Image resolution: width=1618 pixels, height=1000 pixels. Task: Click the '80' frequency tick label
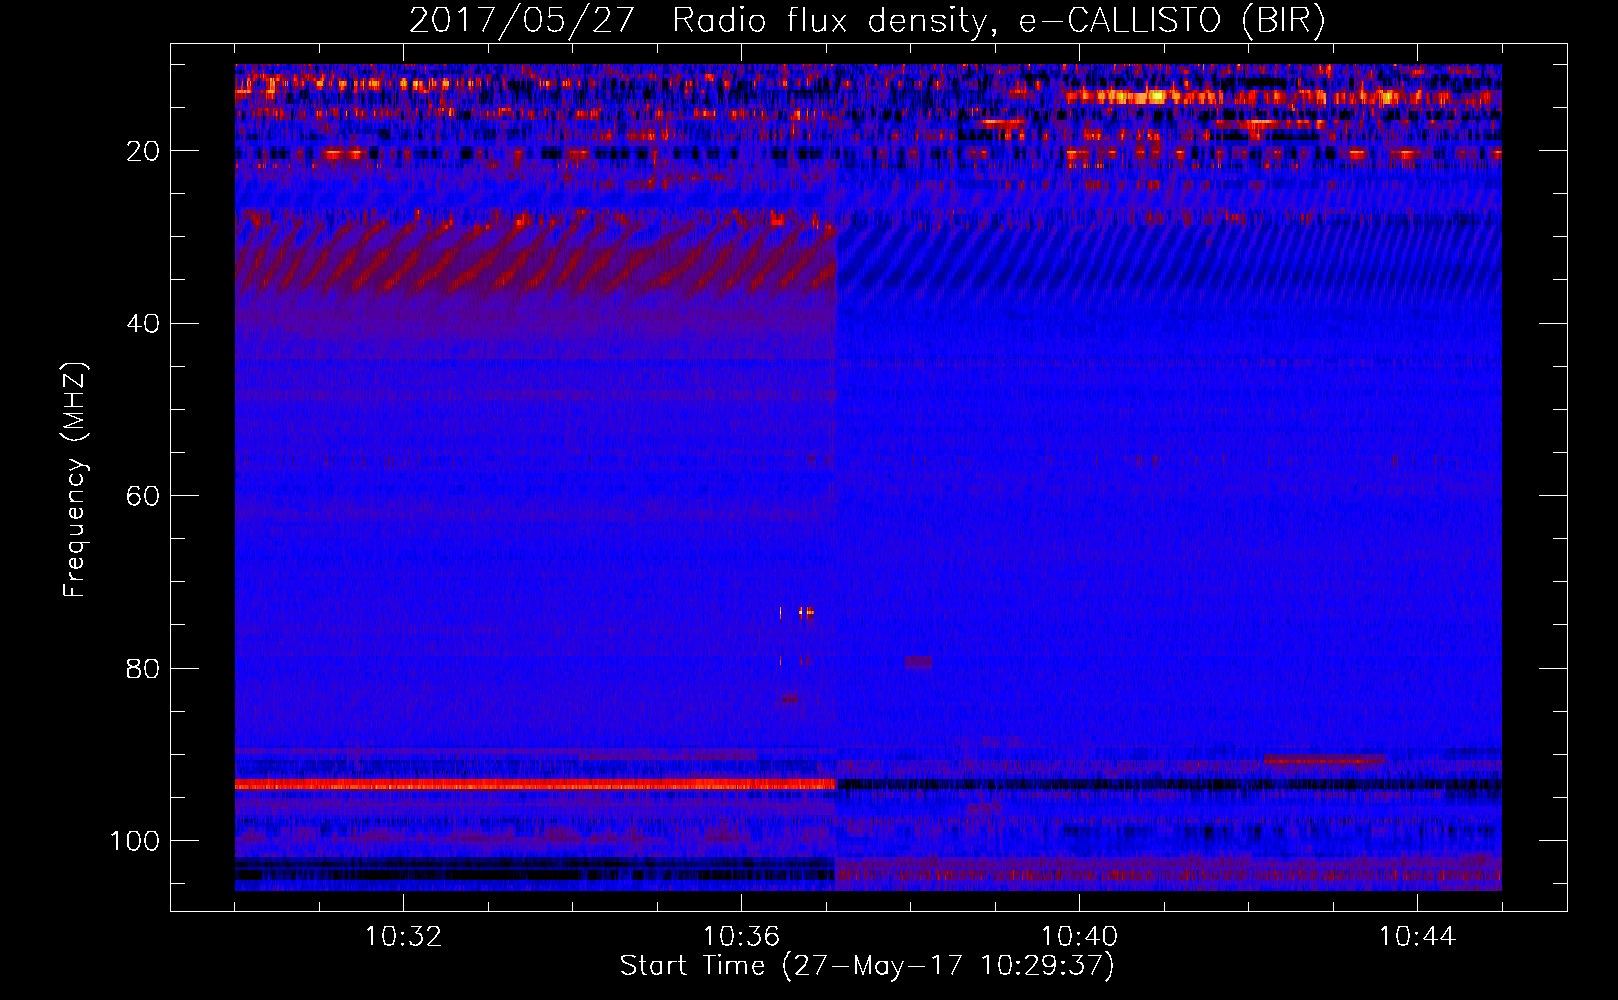click(x=143, y=668)
